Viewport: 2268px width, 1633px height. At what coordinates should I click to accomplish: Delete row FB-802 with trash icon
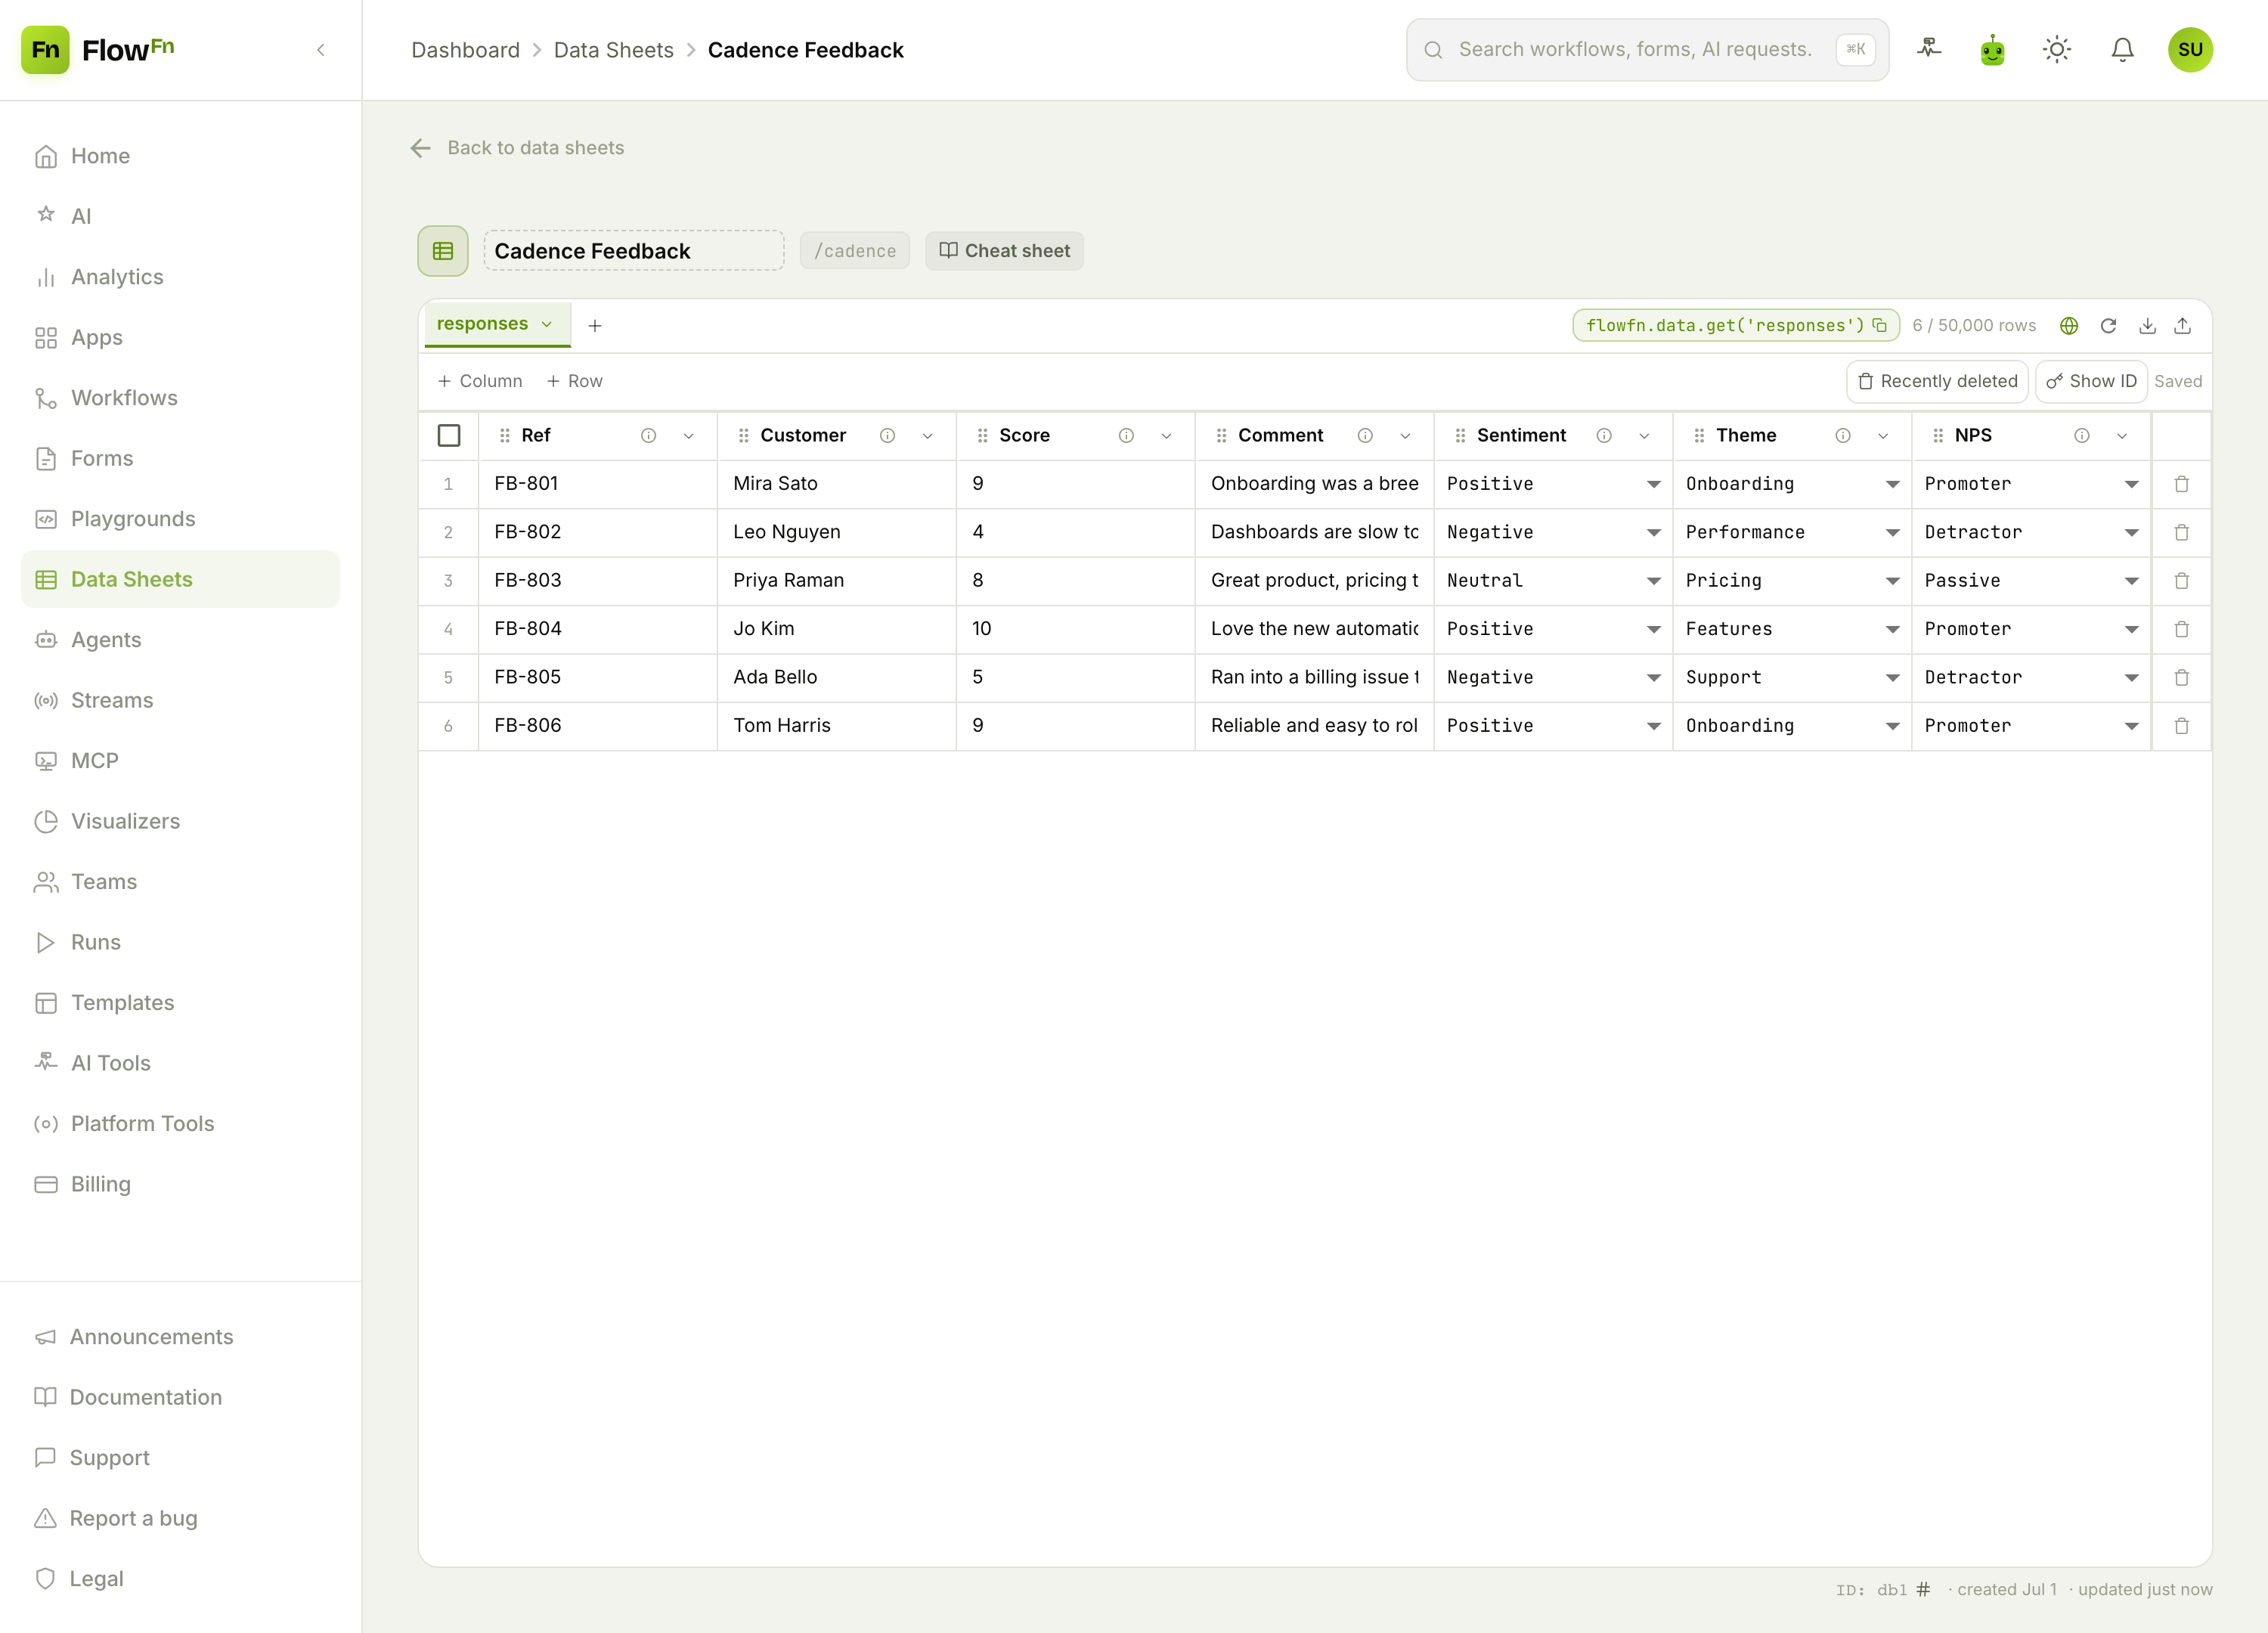click(x=2181, y=532)
